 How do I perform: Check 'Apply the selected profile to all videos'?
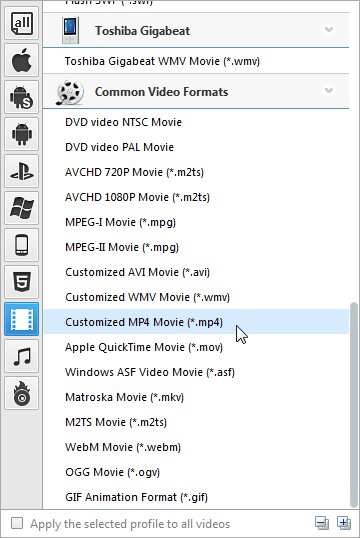point(17,524)
